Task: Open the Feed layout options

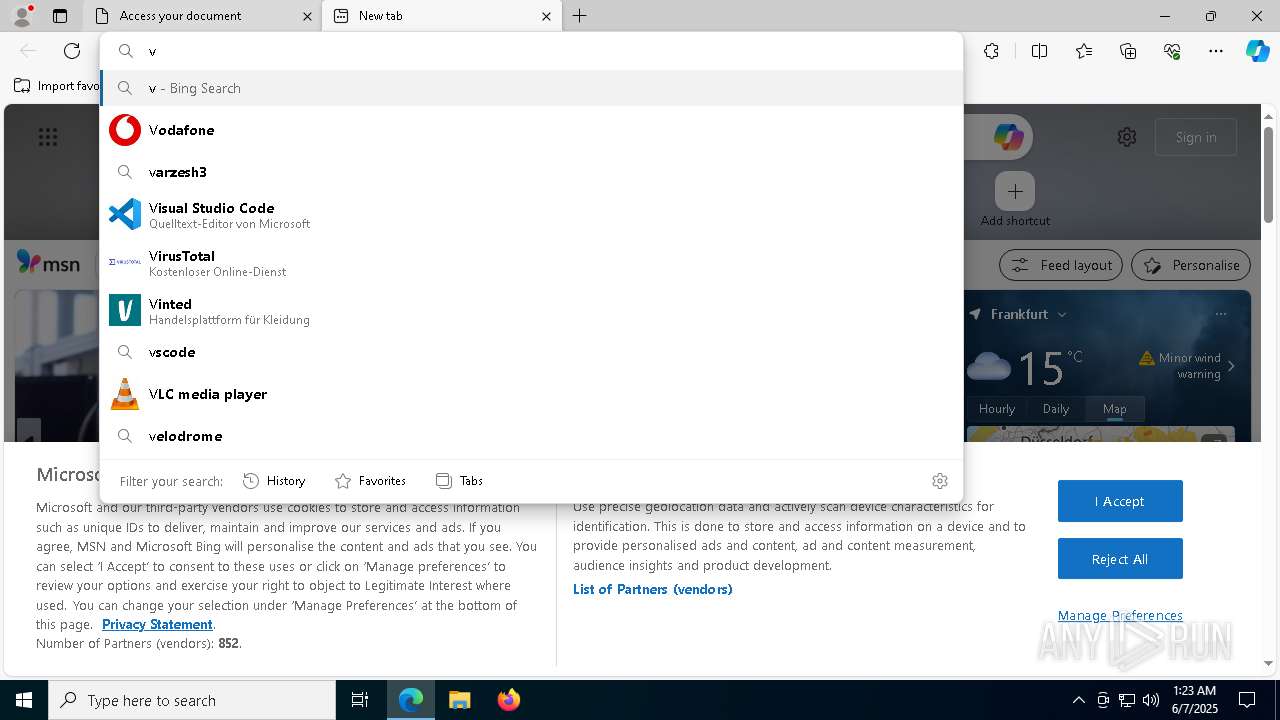Action: tap(1061, 265)
